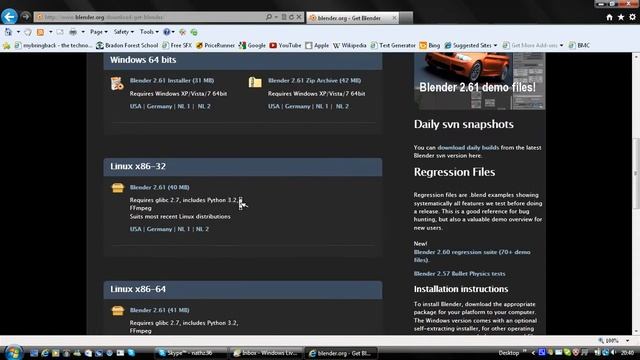Click Linux x86-64 package box icon
Image resolution: width=640 pixels, height=360 pixels.
[118, 311]
